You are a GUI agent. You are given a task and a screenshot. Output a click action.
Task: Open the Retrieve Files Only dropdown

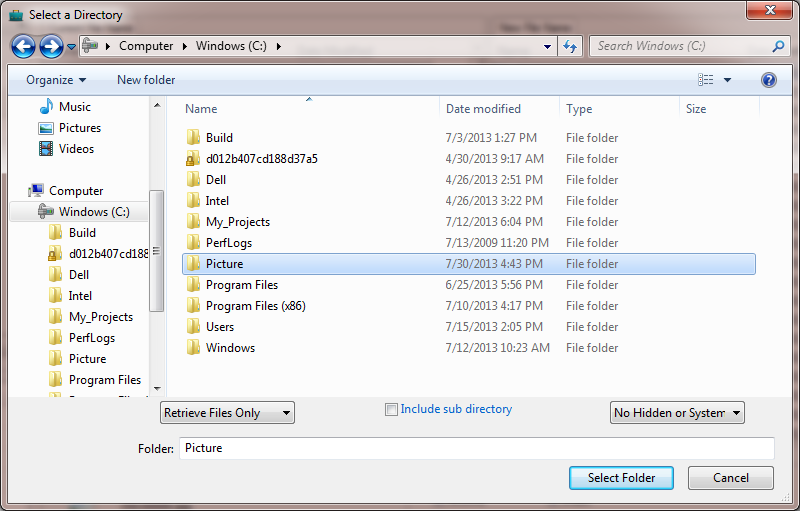pyautogui.click(x=227, y=413)
